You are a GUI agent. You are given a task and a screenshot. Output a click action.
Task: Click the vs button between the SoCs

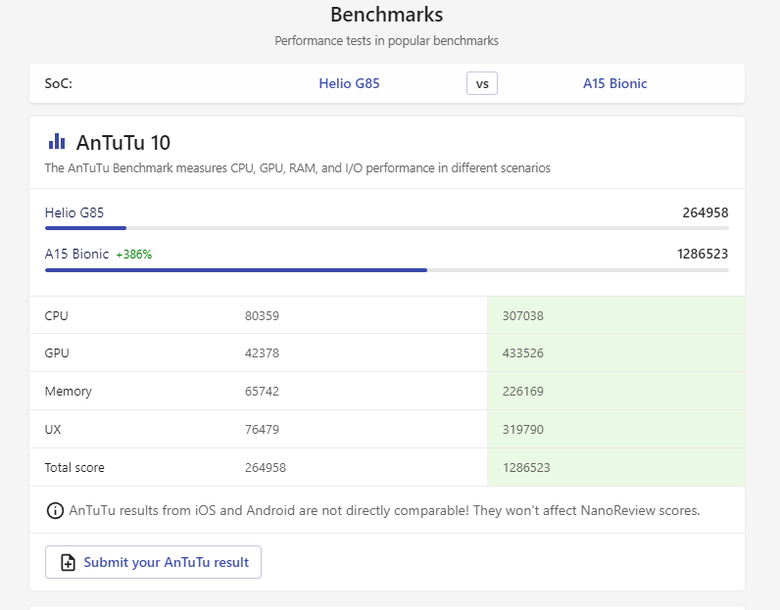pos(482,83)
